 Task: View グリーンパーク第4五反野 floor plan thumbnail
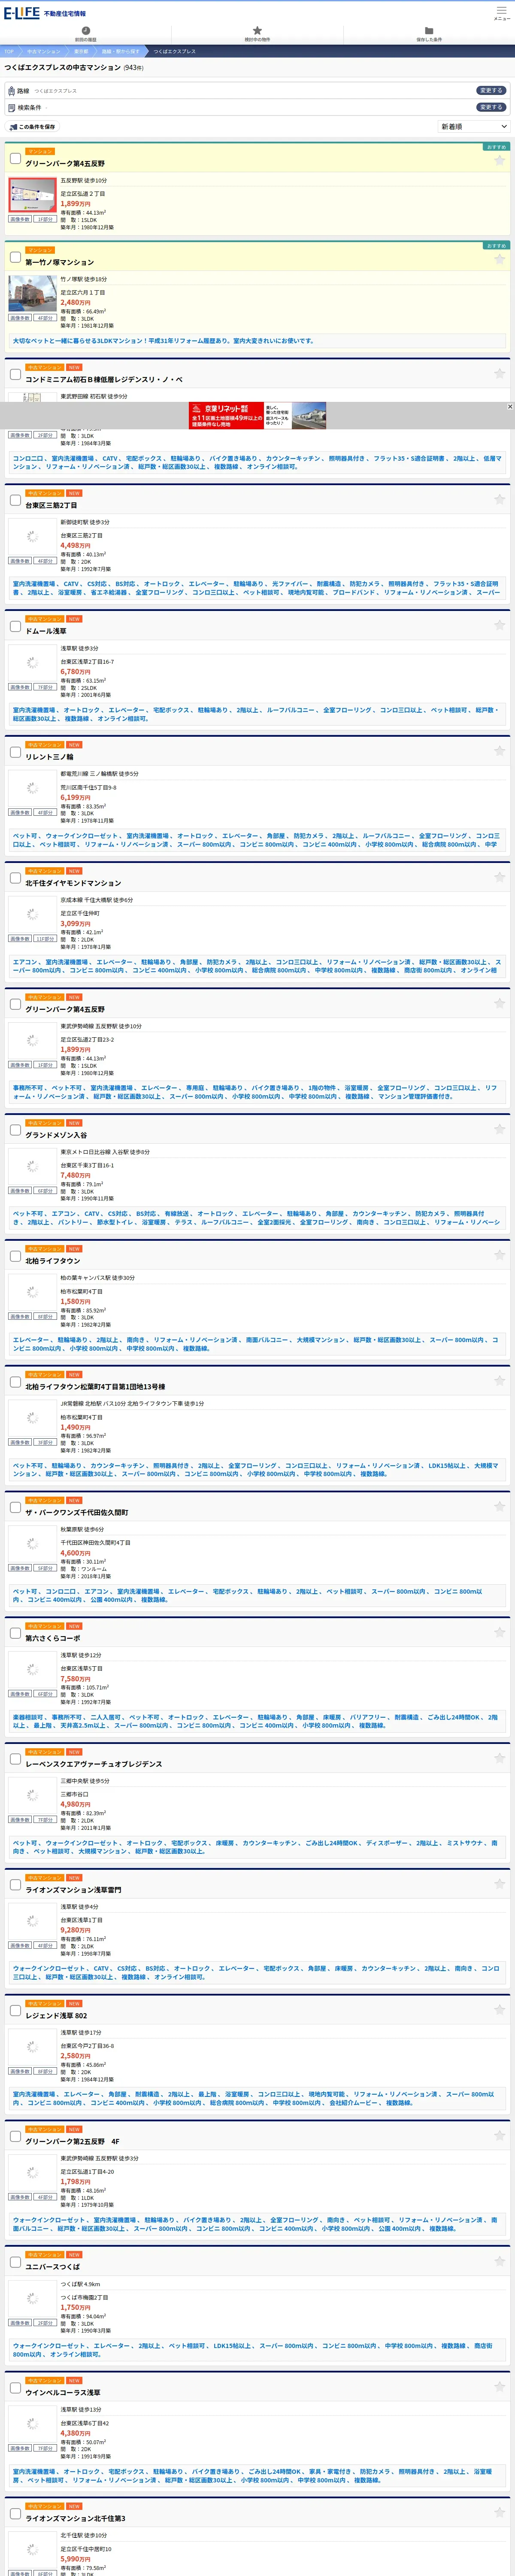pos(32,195)
